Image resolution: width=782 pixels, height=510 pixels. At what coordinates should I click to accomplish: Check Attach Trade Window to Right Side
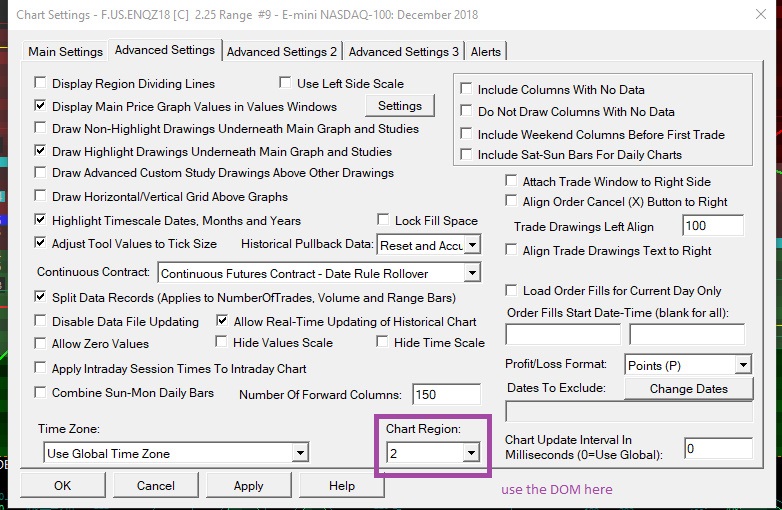point(511,180)
